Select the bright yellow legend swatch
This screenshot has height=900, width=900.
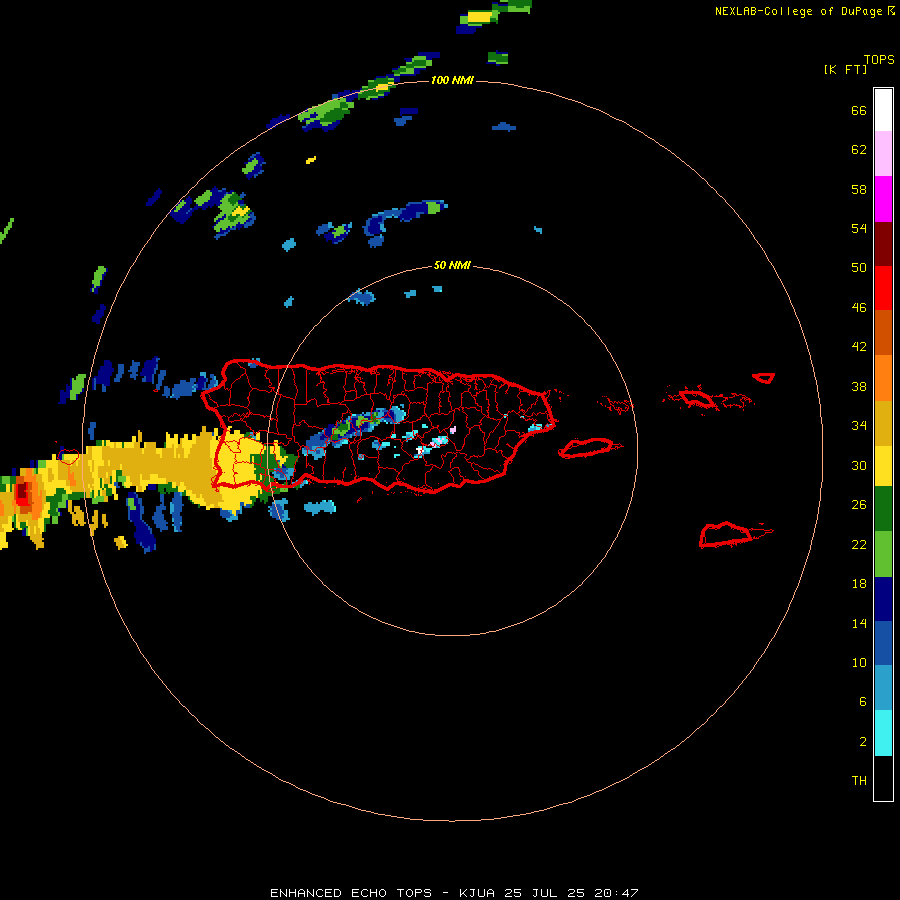883,466
